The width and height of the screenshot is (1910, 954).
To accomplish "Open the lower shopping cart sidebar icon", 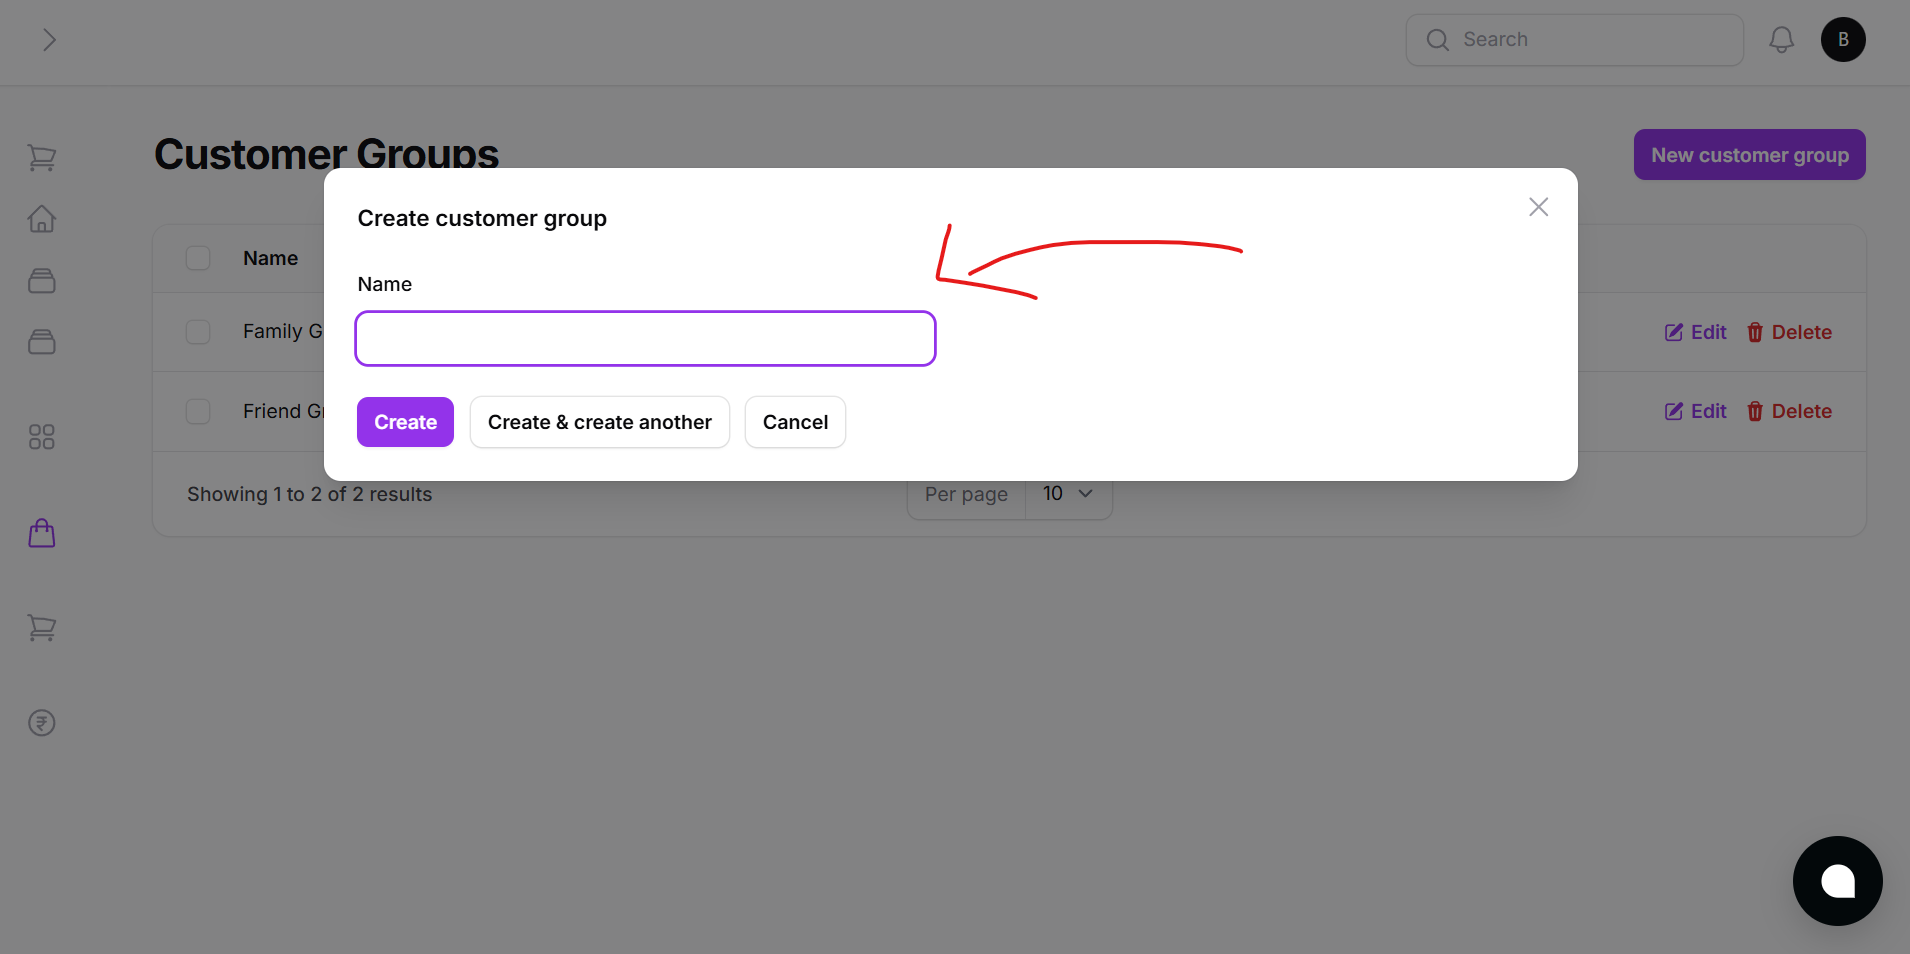I will click(x=41, y=627).
